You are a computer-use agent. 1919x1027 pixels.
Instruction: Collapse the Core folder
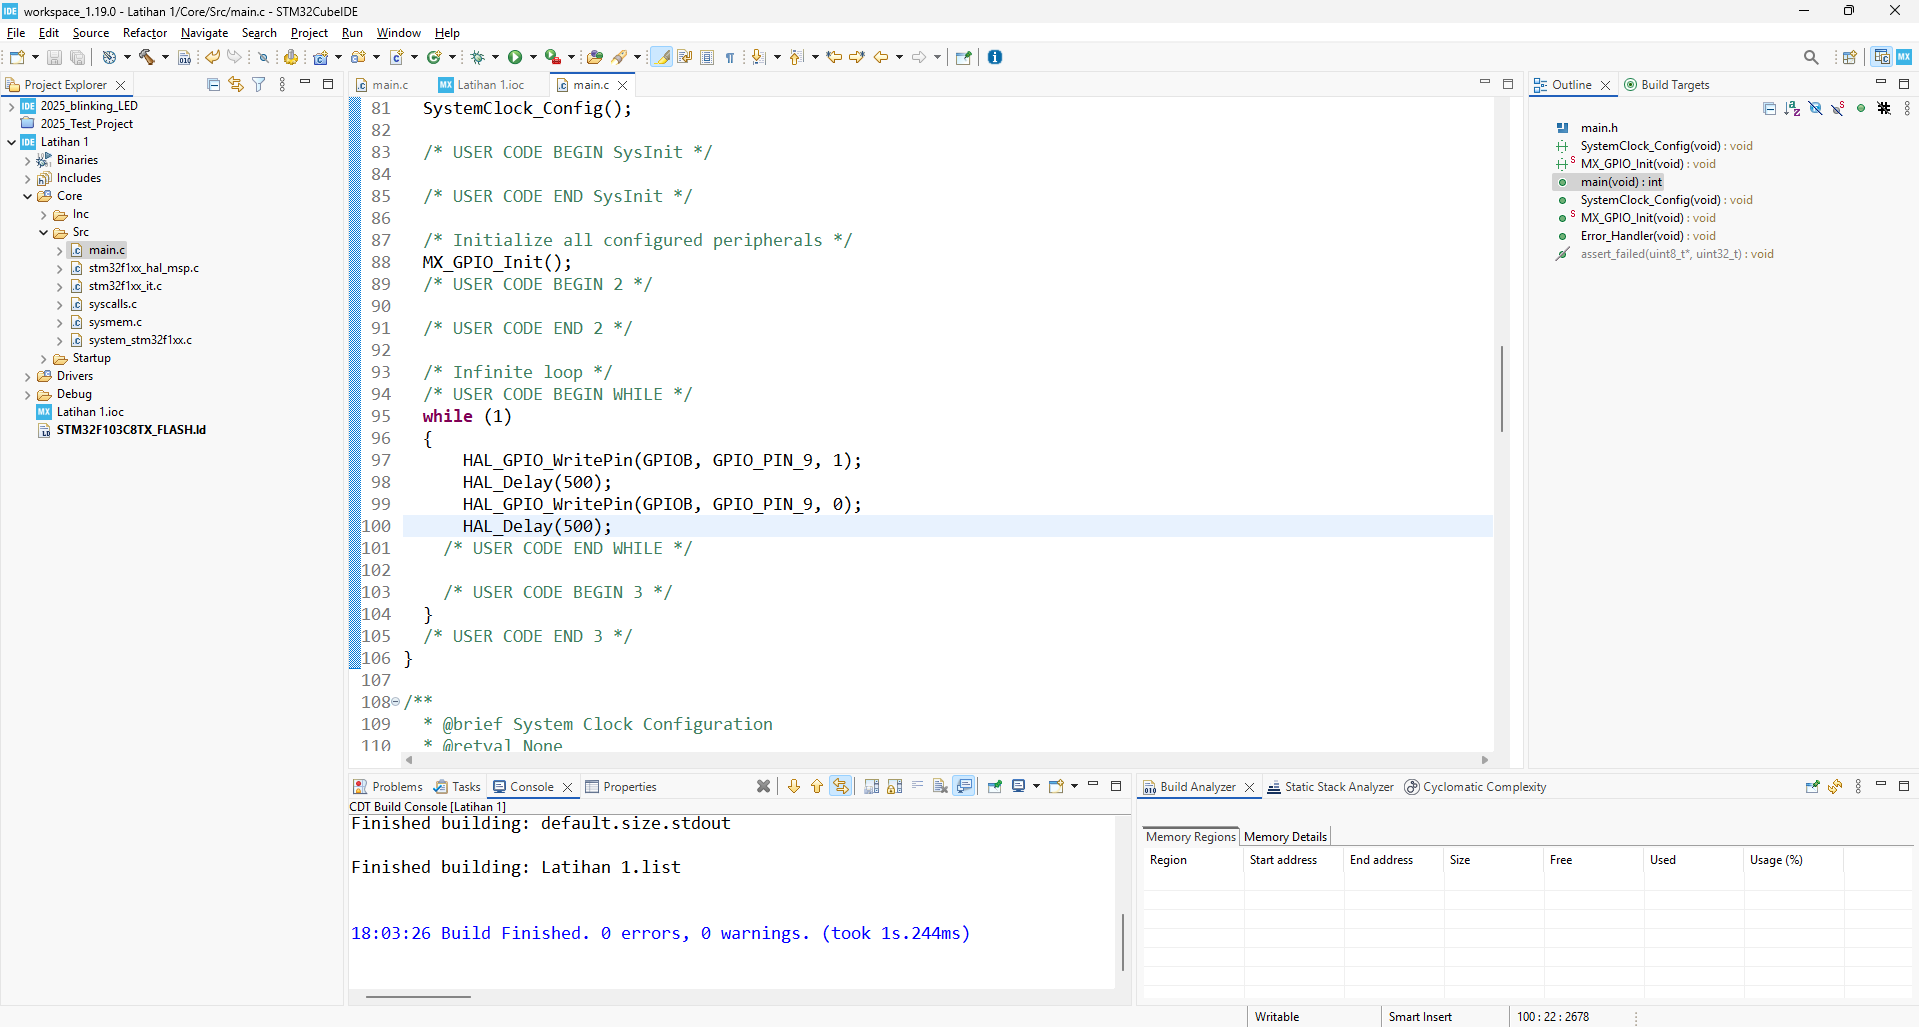(x=27, y=196)
